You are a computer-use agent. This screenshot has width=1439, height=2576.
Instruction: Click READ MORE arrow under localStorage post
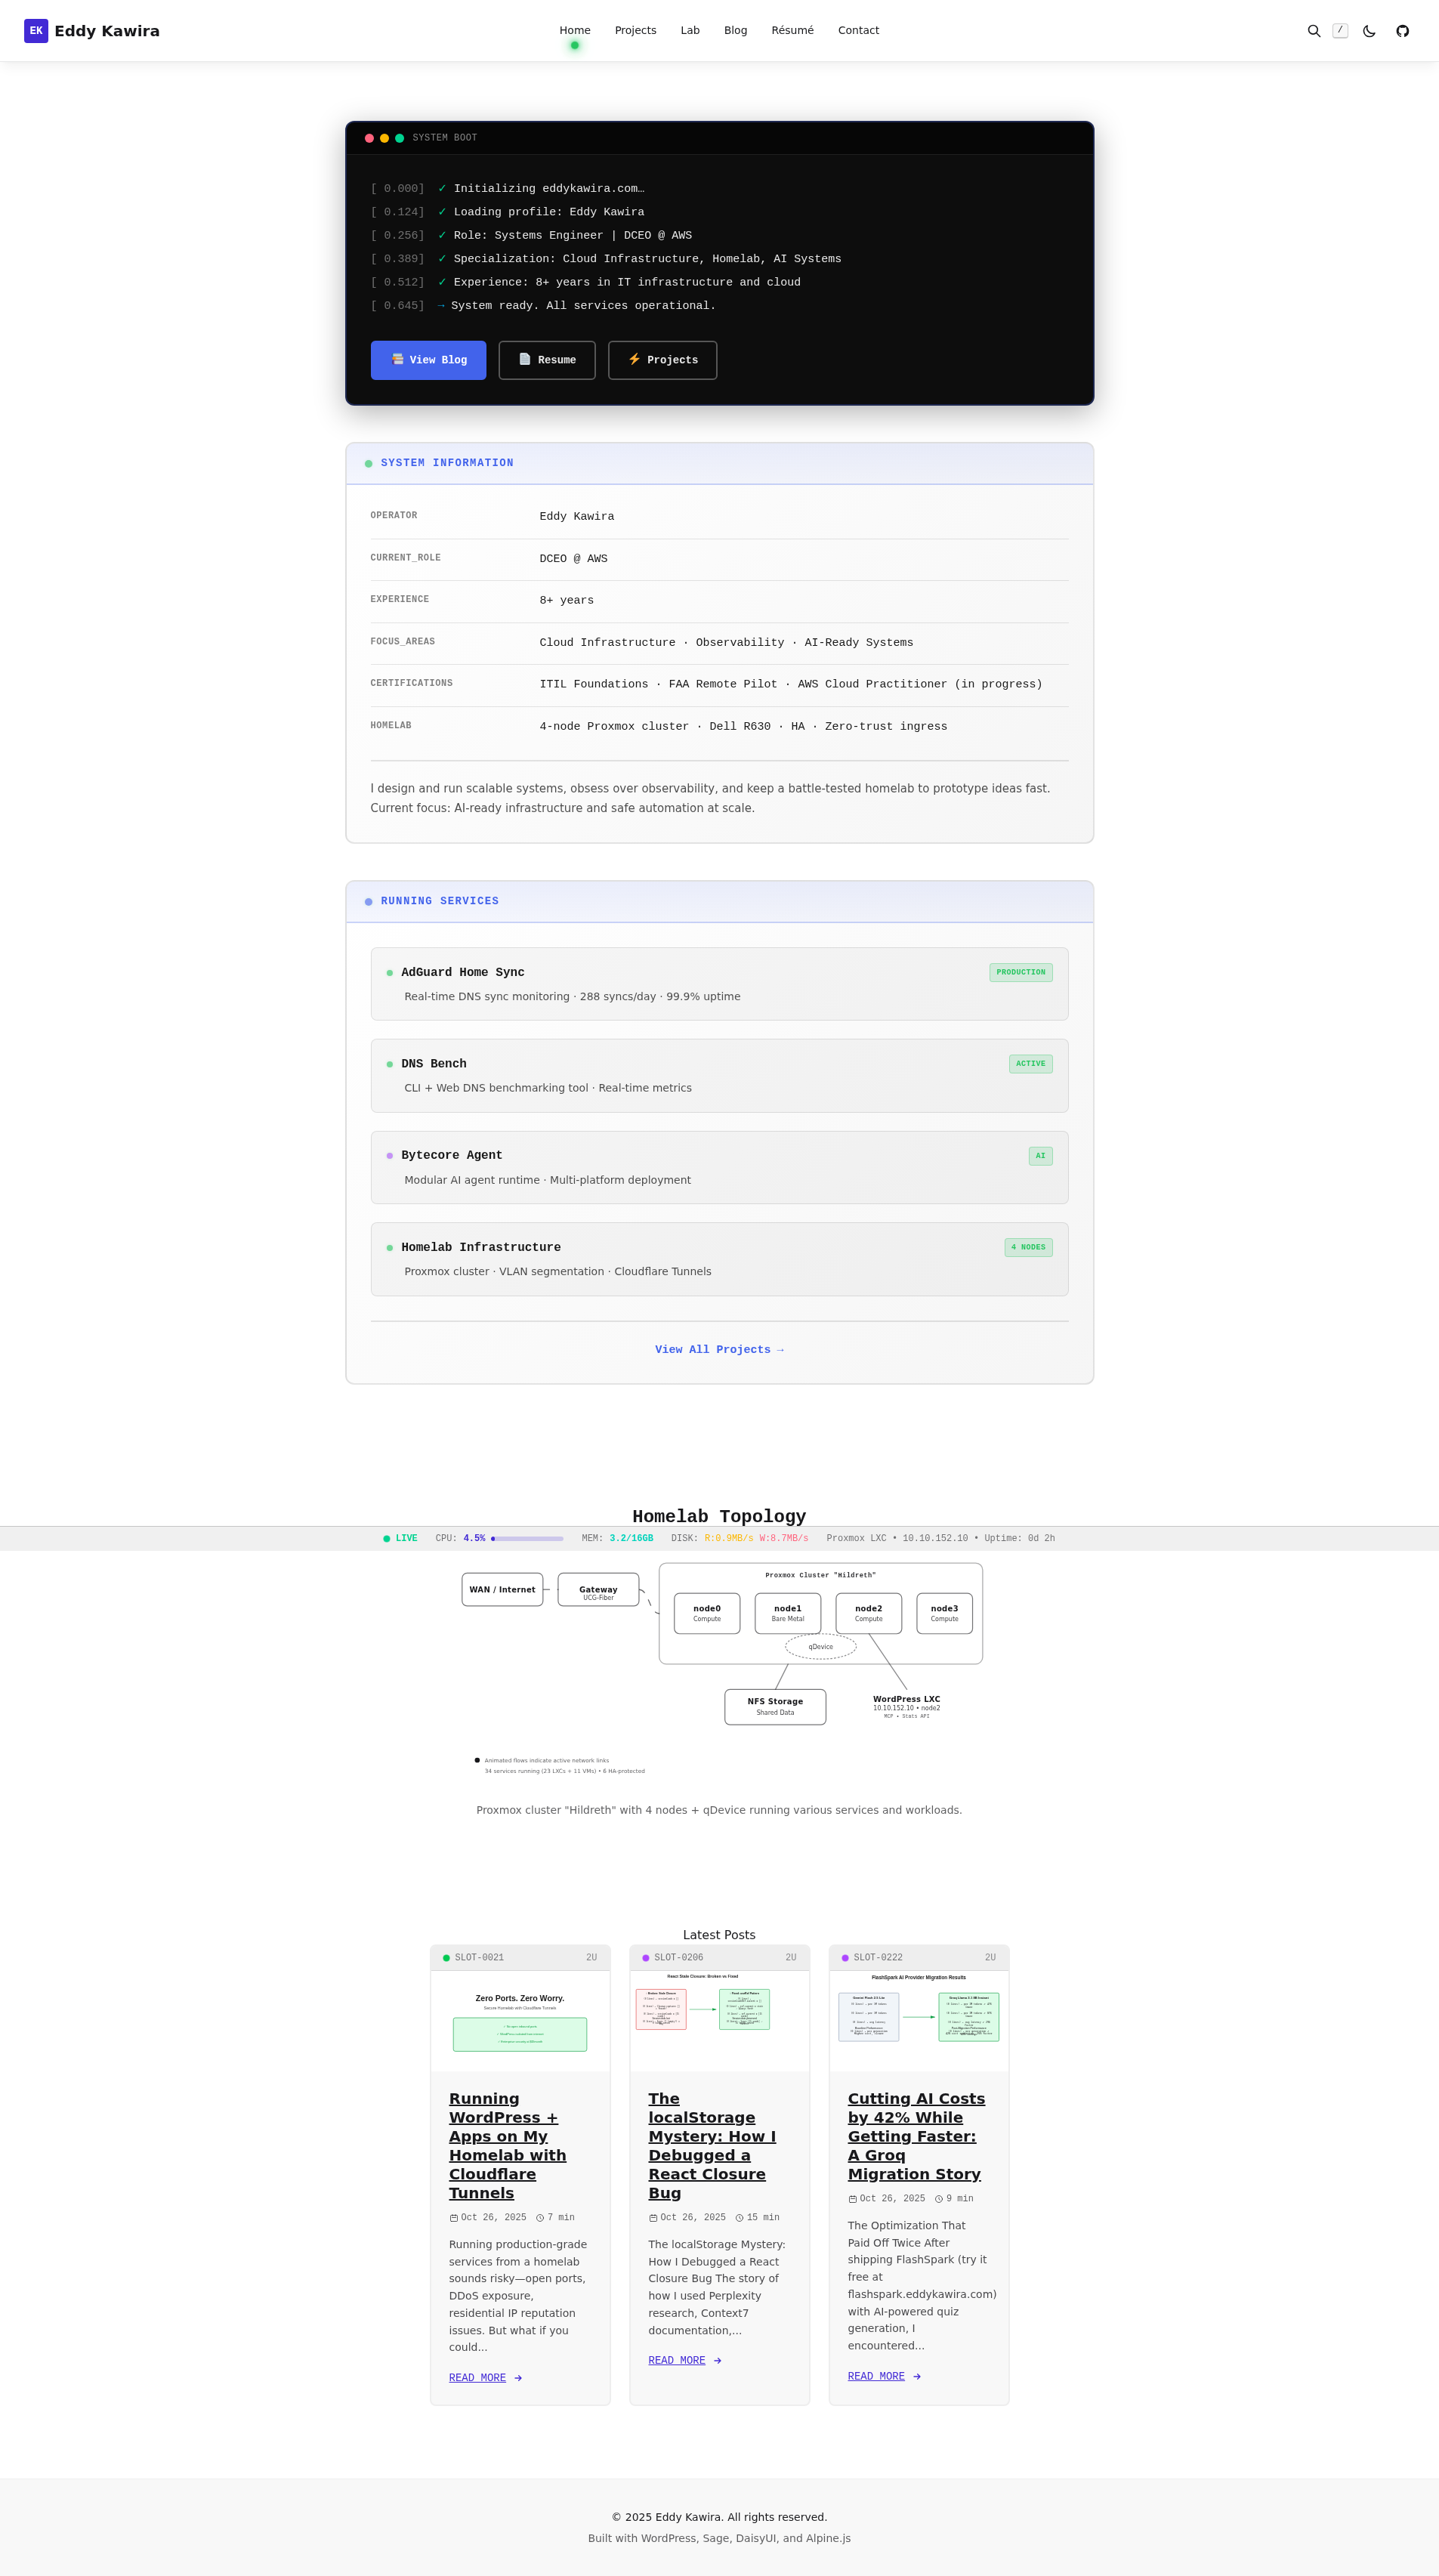pos(717,2361)
